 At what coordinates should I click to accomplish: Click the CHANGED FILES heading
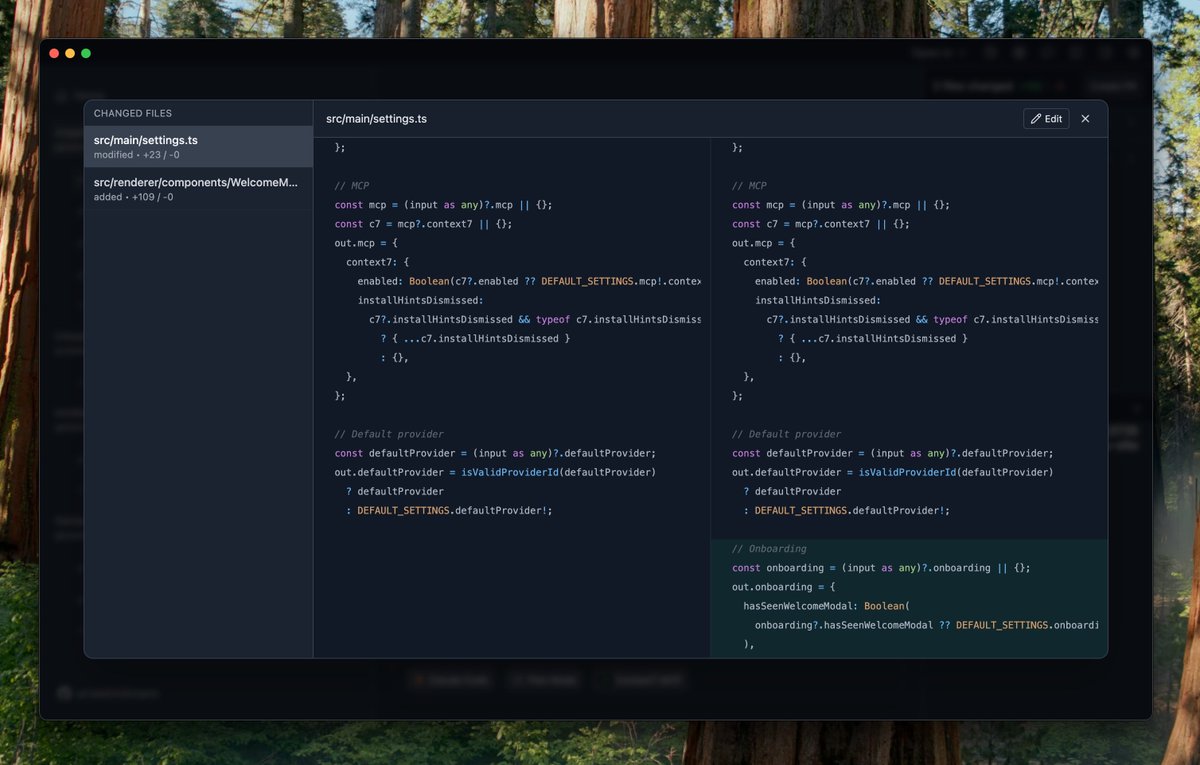133,114
